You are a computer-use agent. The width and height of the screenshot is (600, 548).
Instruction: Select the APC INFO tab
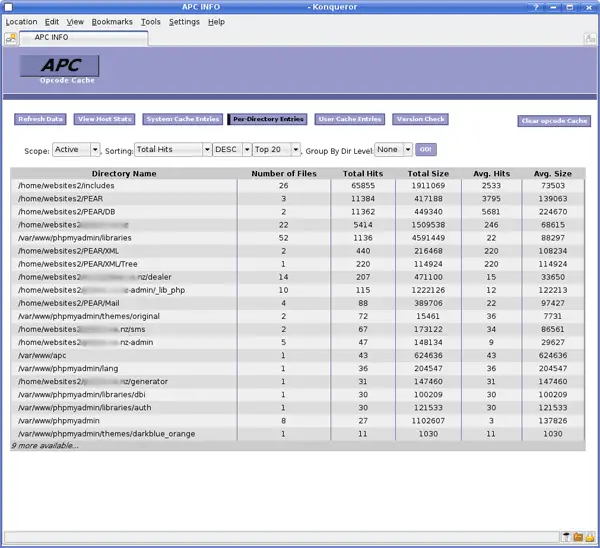pos(84,38)
